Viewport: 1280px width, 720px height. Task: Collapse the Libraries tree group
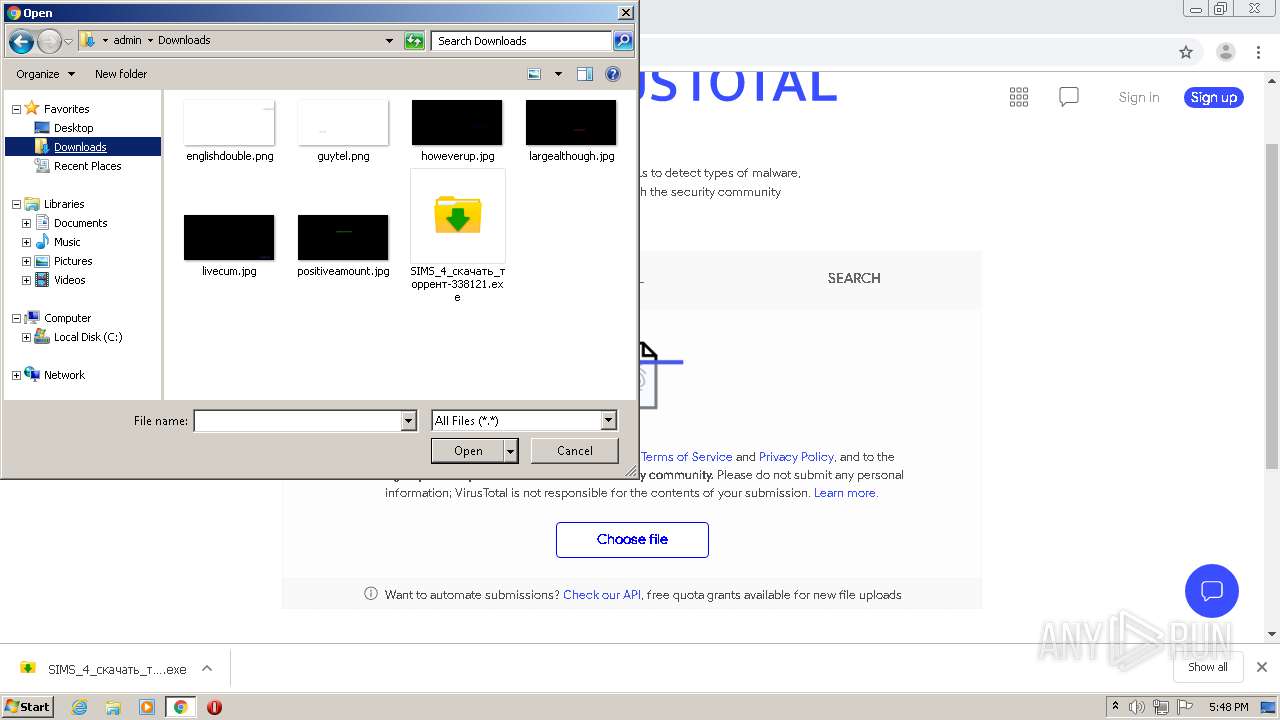(16, 204)
